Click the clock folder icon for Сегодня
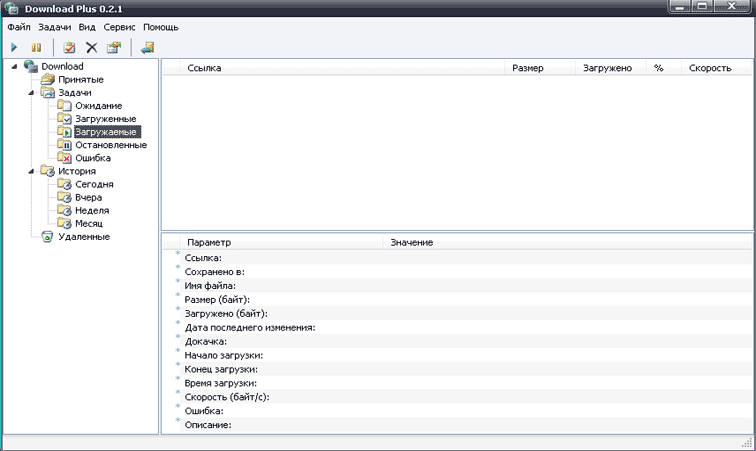Viewport: 756px width, 451px height. [65, 183]
